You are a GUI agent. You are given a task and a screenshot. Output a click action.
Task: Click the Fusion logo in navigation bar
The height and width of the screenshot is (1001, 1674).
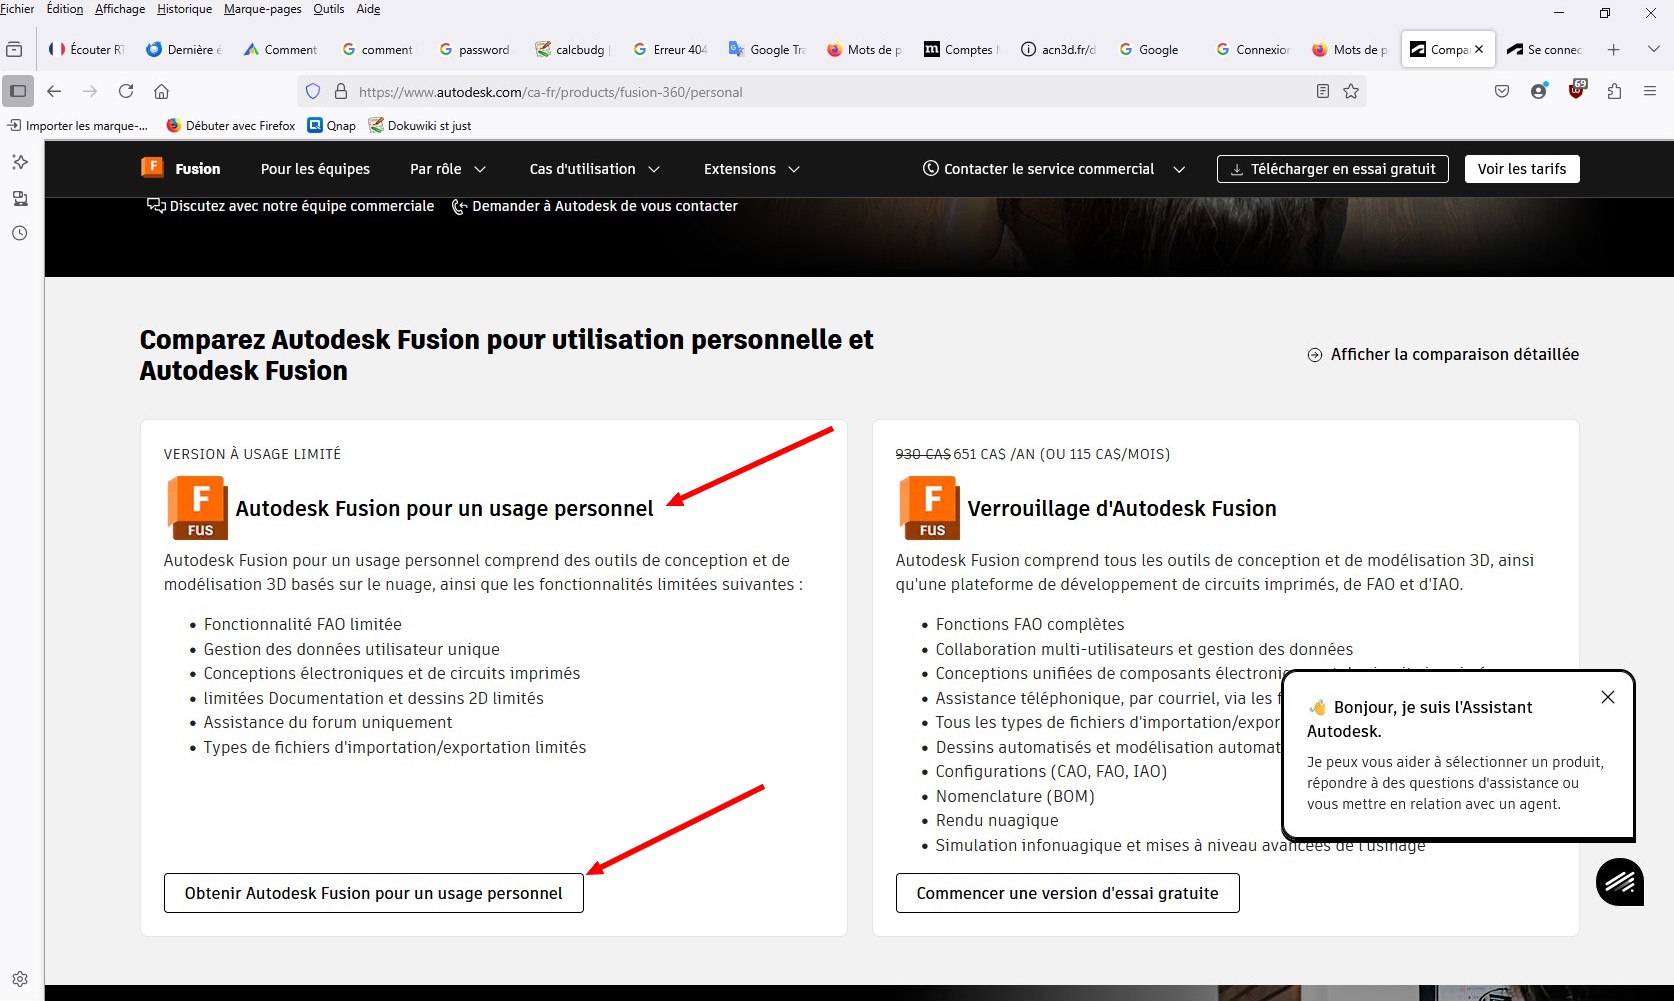[x=181, y=168]
